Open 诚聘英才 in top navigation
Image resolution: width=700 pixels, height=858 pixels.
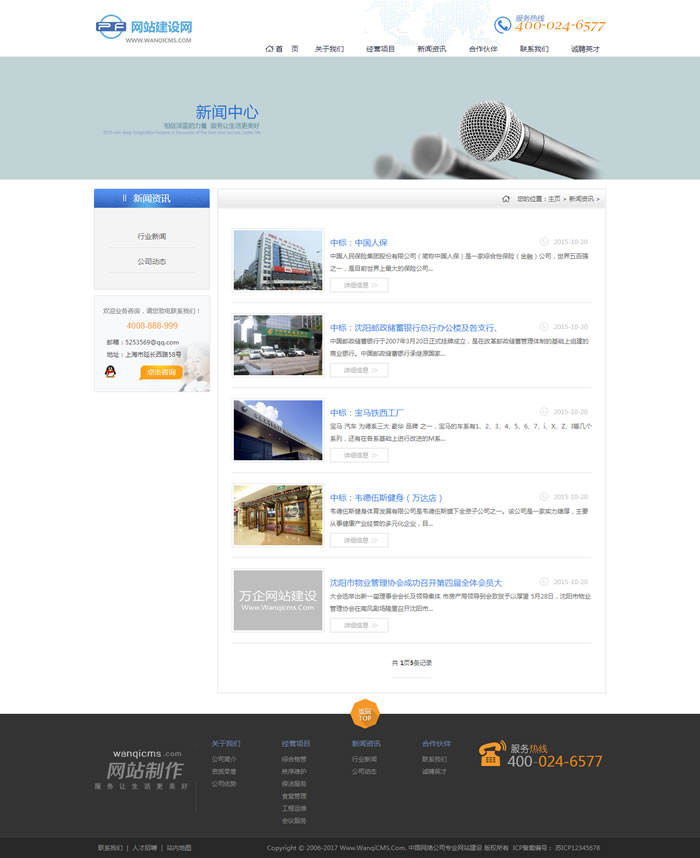click(586, 49)
